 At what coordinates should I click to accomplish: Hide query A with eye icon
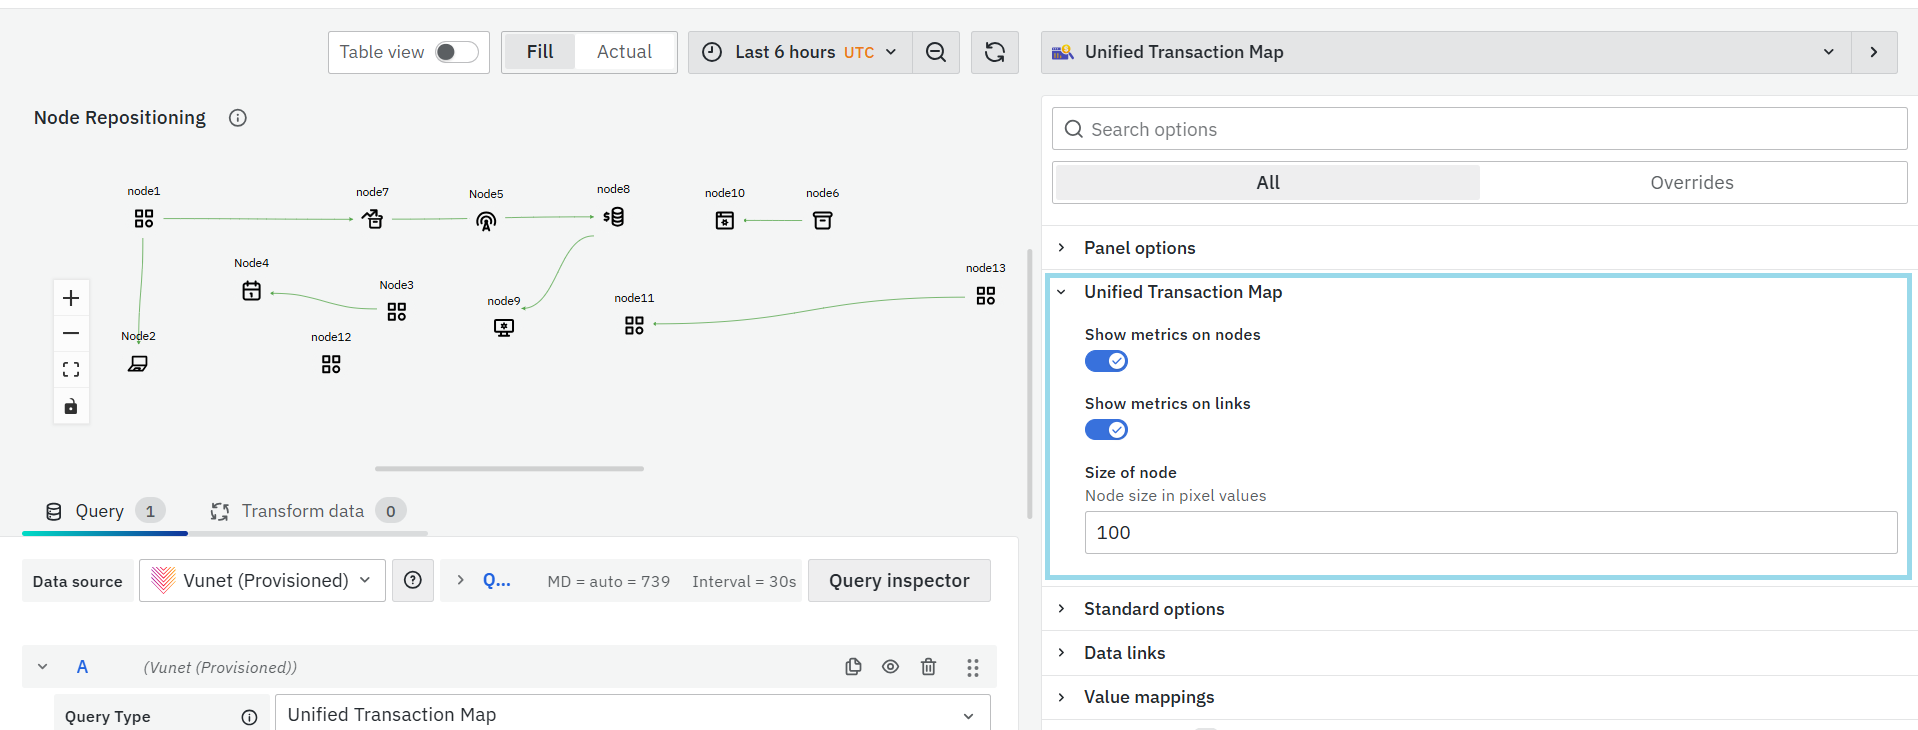pyautogui.click(x=890, y=667)
